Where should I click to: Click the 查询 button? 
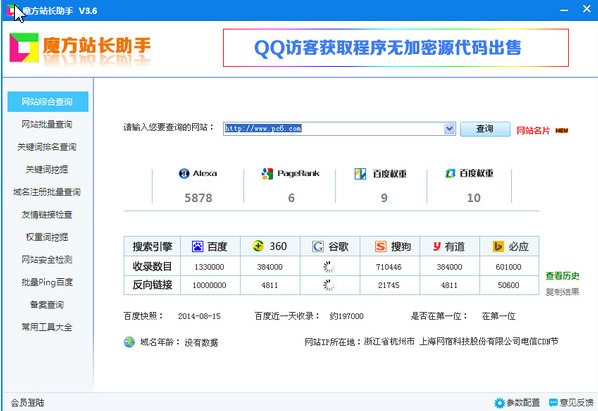(485, 129)
